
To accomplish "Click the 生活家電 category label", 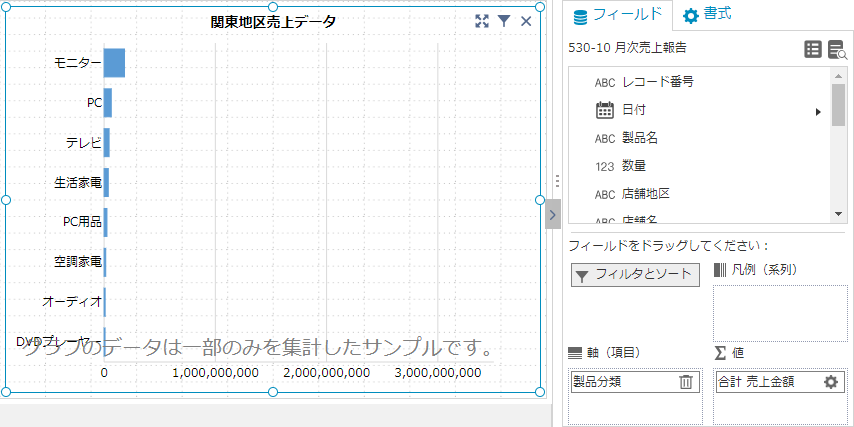I will tap(78, 182).
